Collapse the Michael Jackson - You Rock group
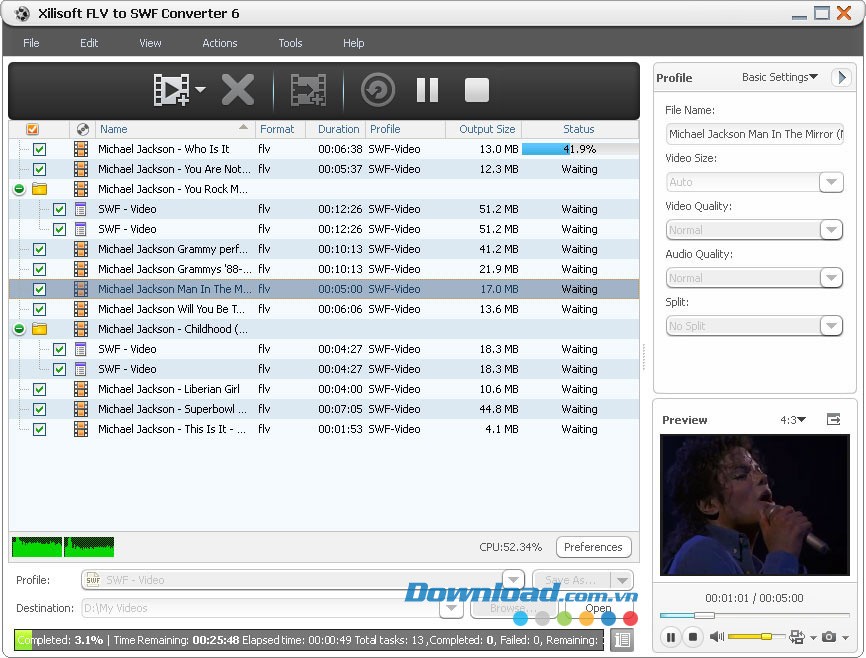This screenshot has height=658, width=866. click(18, 189)
